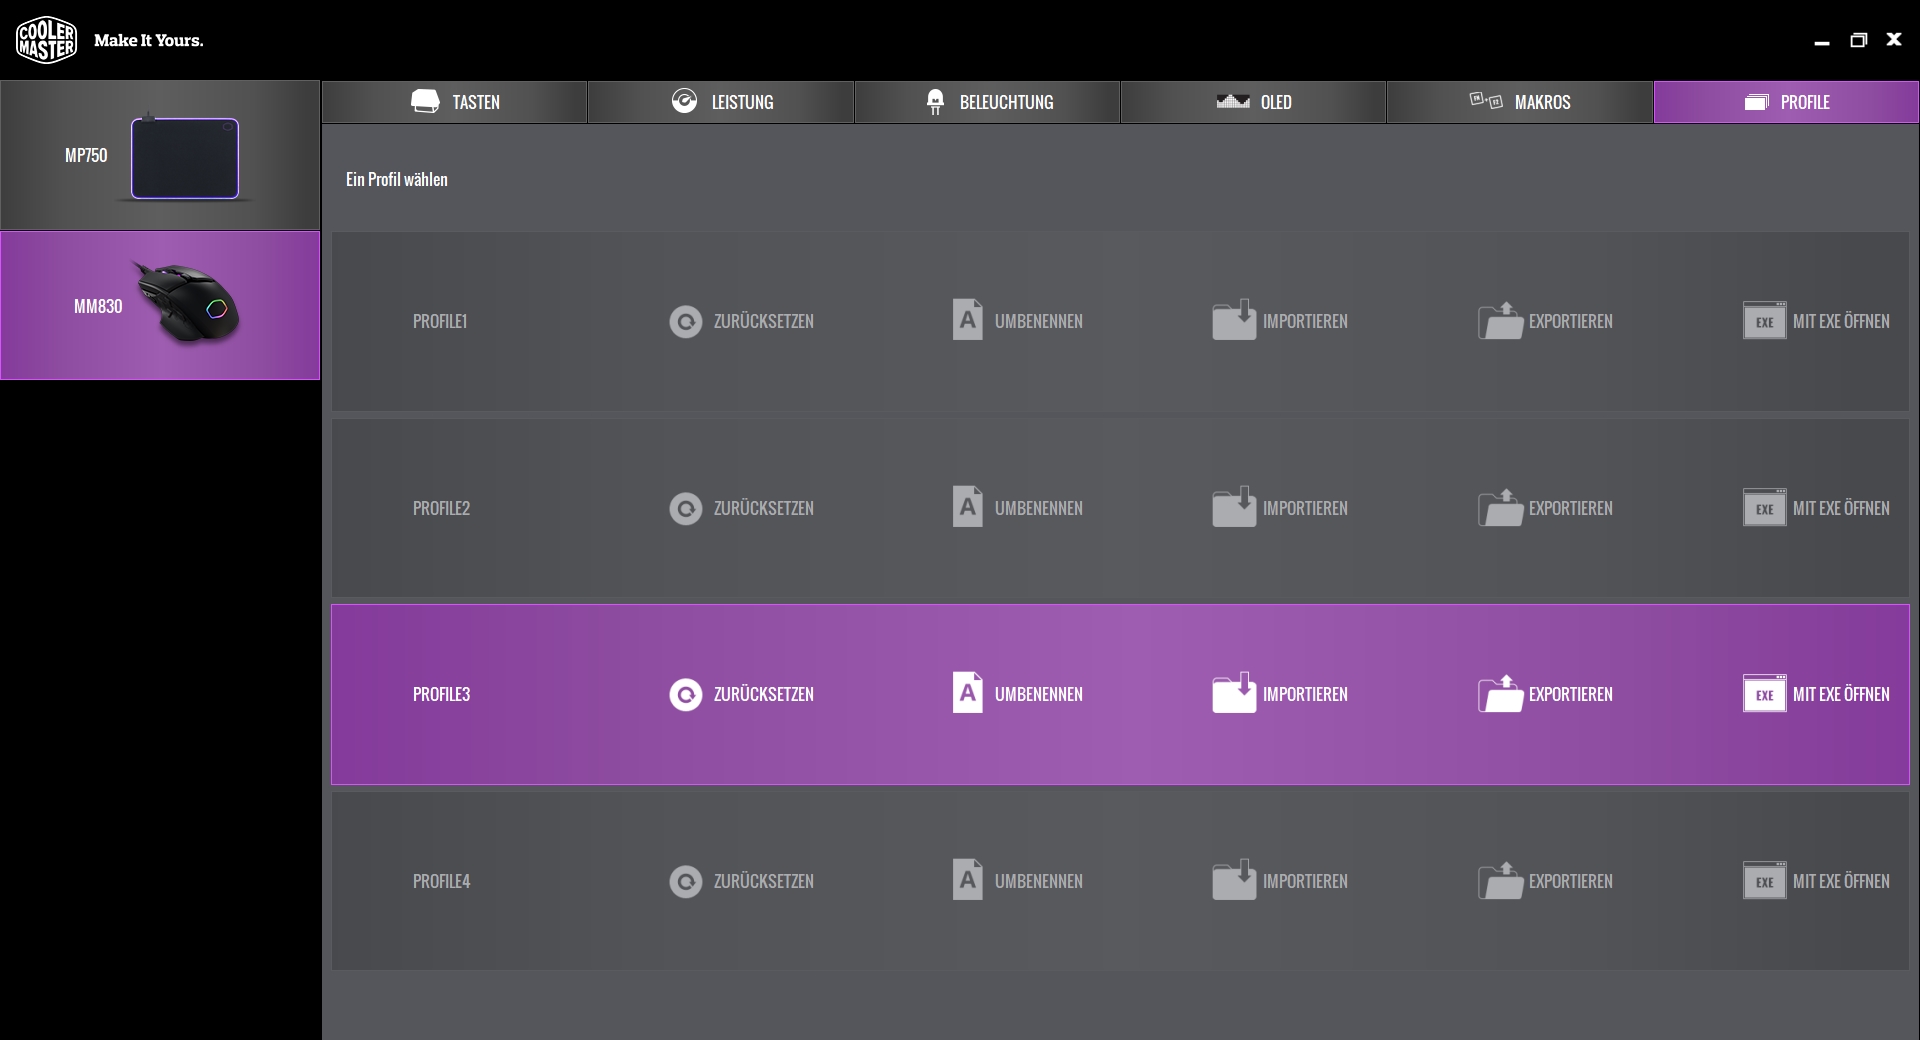Click the import folder icon for PROFILE1

[x=1234, y=320]
